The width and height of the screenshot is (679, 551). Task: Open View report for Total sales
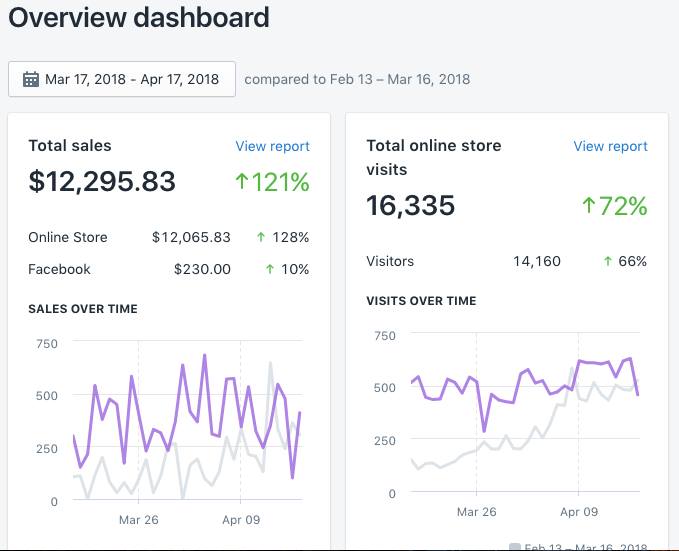272,146
